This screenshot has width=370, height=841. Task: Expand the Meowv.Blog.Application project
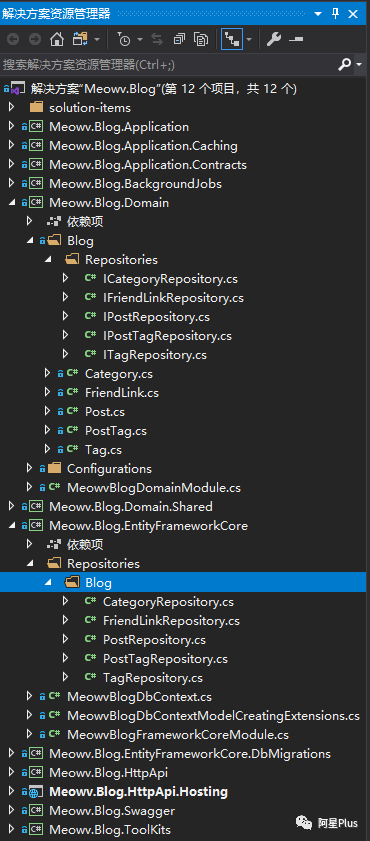(x=12, y=127)
